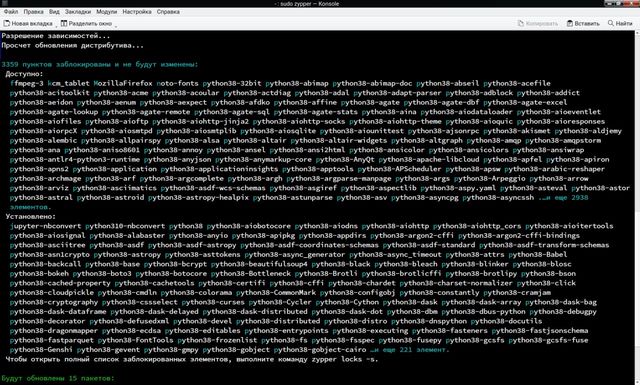Open the Настройка menu
The width and height of the screenshot is (640, 385).
[137, 12]
